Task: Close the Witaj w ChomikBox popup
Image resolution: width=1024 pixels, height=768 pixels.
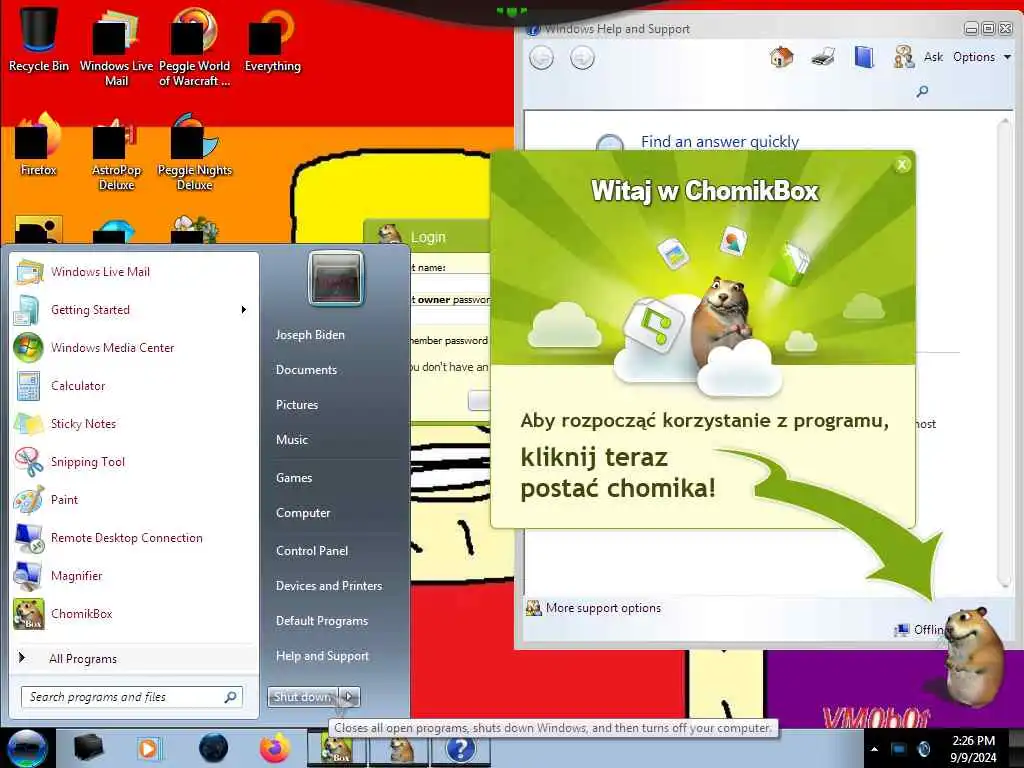Action: point(902,165)
